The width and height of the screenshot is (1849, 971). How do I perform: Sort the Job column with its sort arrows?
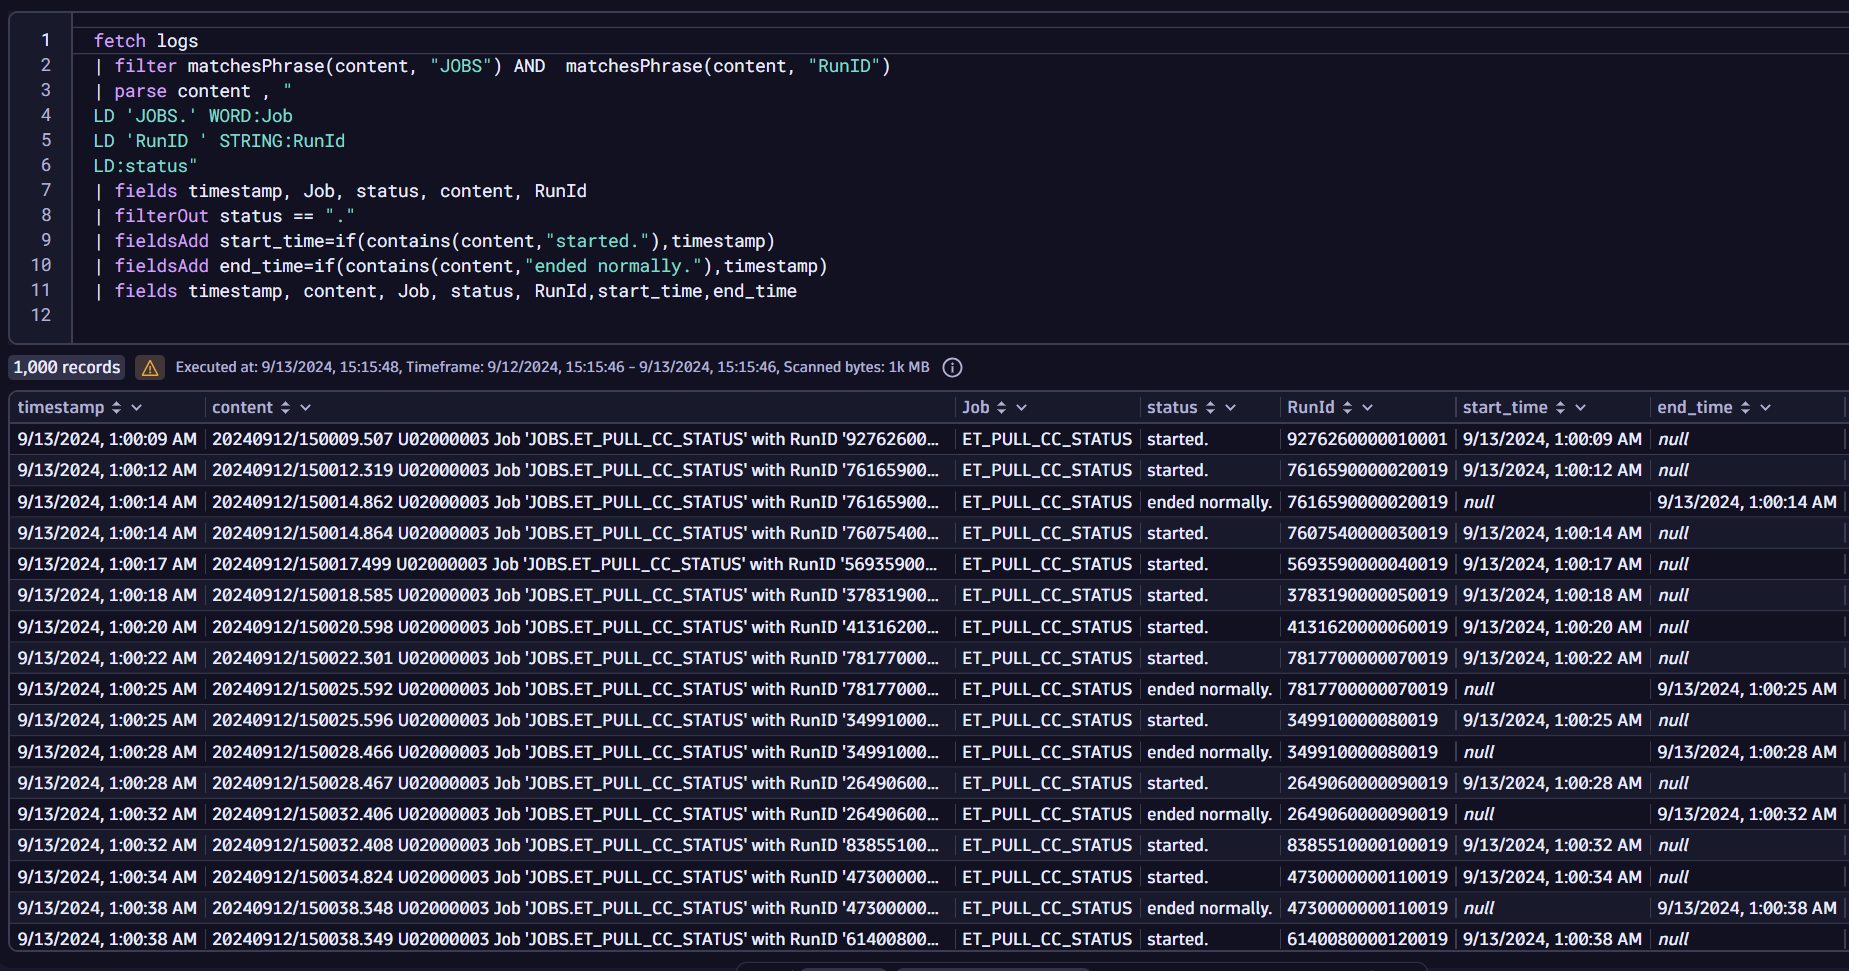(x=1002, y=407)
